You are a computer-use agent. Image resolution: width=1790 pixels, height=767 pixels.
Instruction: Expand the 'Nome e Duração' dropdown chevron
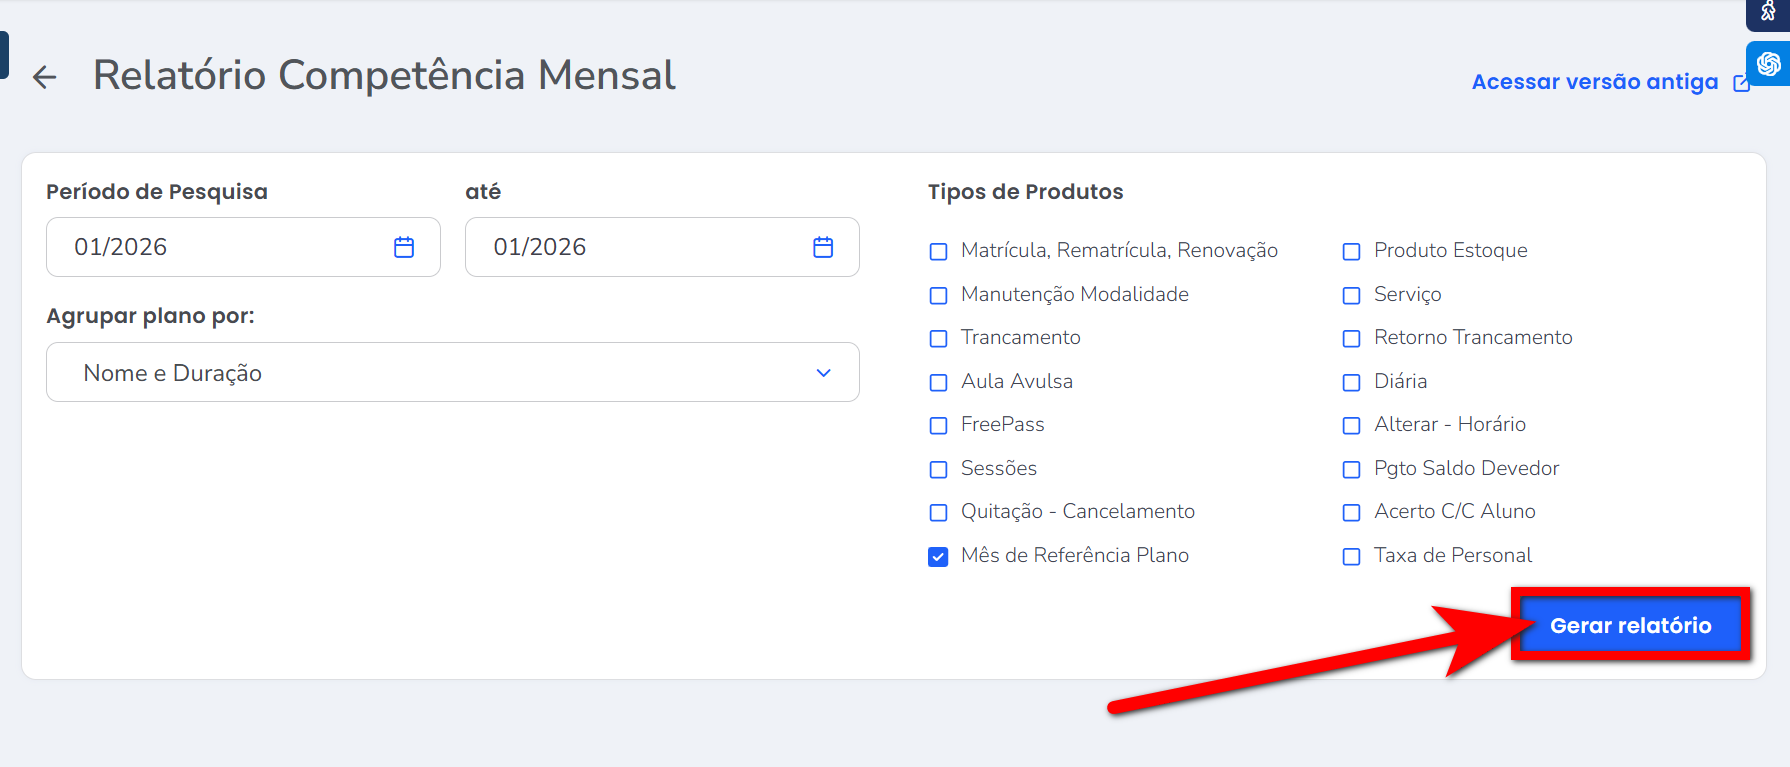click(823, 373)
